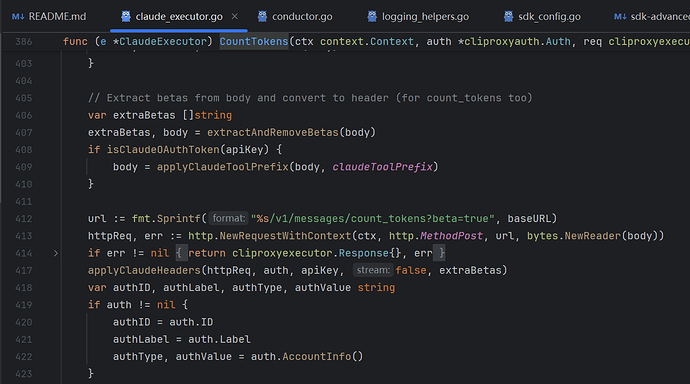Image resolution: width=690 pixels, height=384 pixels.
Task: Switch to the logging_helpers.go tab
Action: [418, 17]
